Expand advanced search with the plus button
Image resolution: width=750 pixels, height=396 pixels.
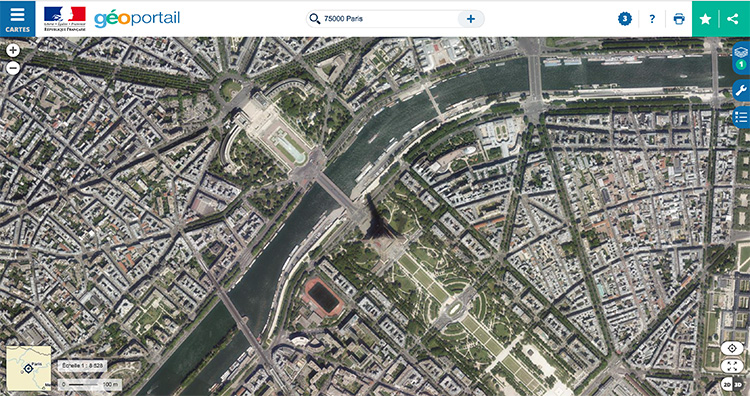[x=471, y=19]
